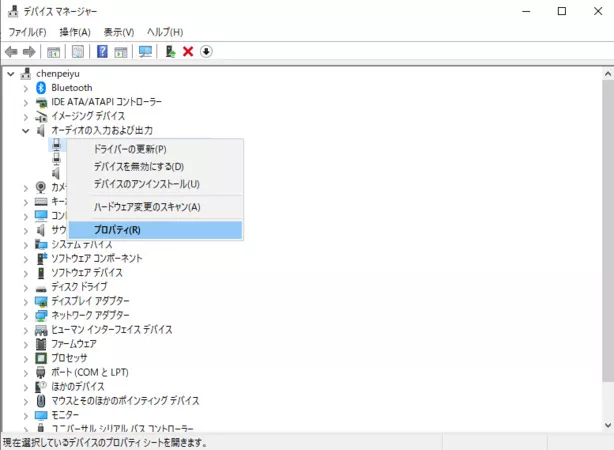Collapse the chenpeiyu root node

[11, 74]
